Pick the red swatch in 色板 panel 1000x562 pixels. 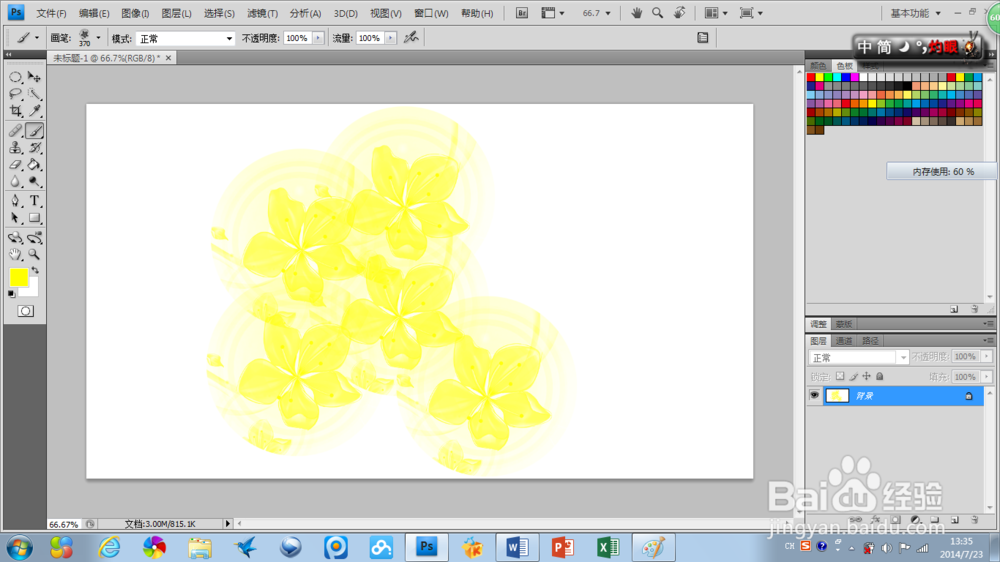coord(811,77)
